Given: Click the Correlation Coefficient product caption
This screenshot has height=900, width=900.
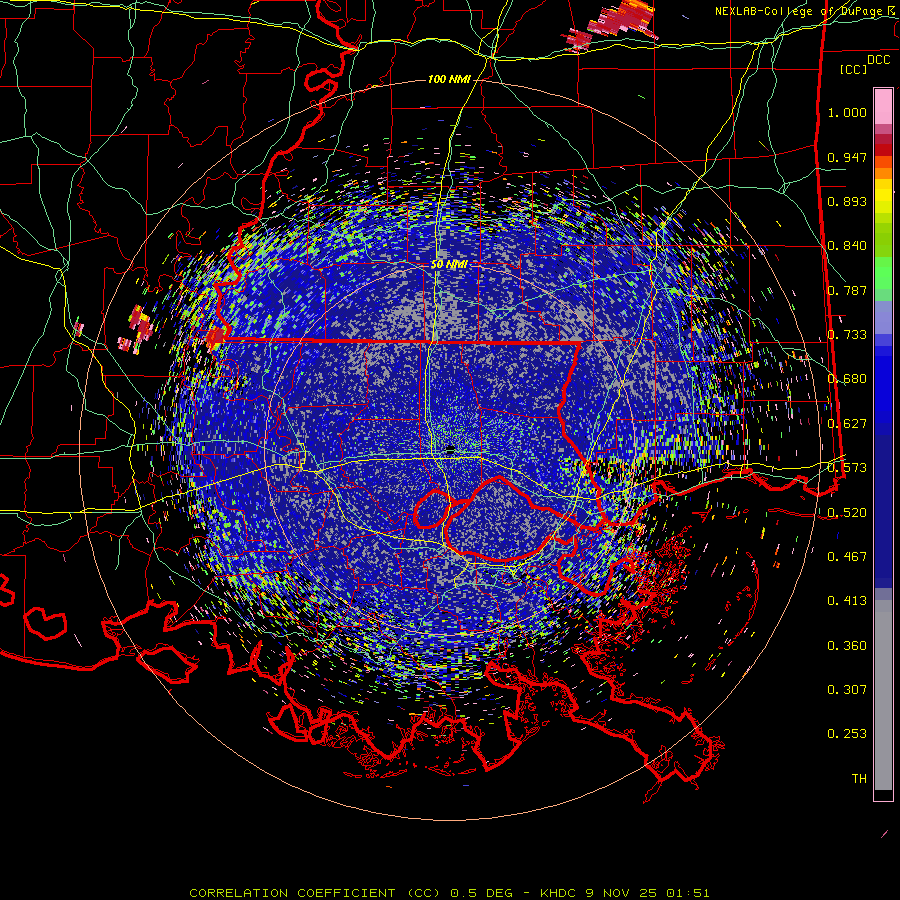Looking at the screenshot, I should coord(449,893).
